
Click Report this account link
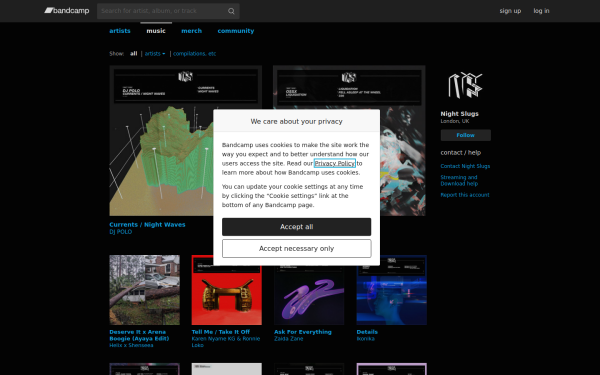(465, 195)
